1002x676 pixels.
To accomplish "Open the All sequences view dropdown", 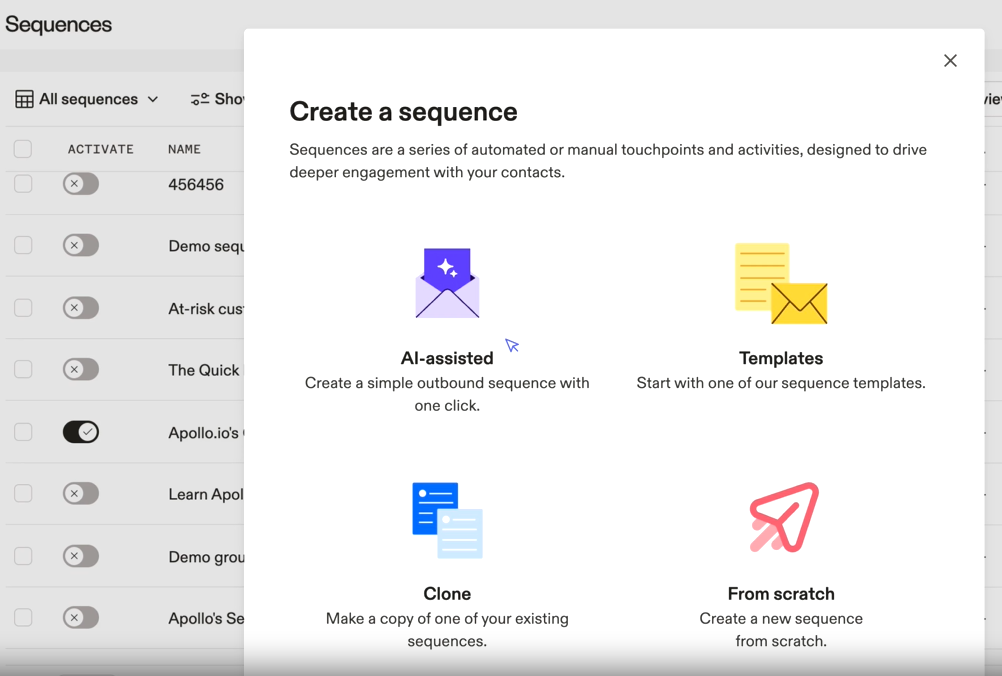I will (x=87, y=100).
